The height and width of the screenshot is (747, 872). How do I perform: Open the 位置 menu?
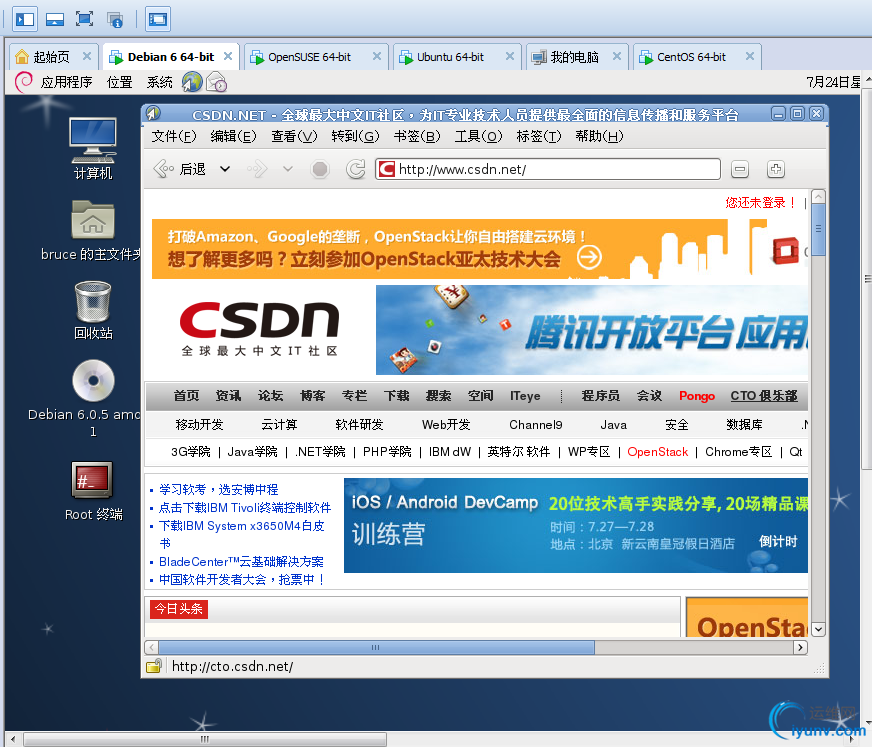pyautogui.click(x=119, y=82)
